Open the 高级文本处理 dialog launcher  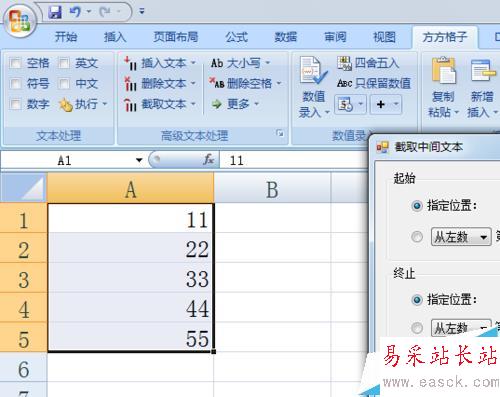(x=280, y=134)
